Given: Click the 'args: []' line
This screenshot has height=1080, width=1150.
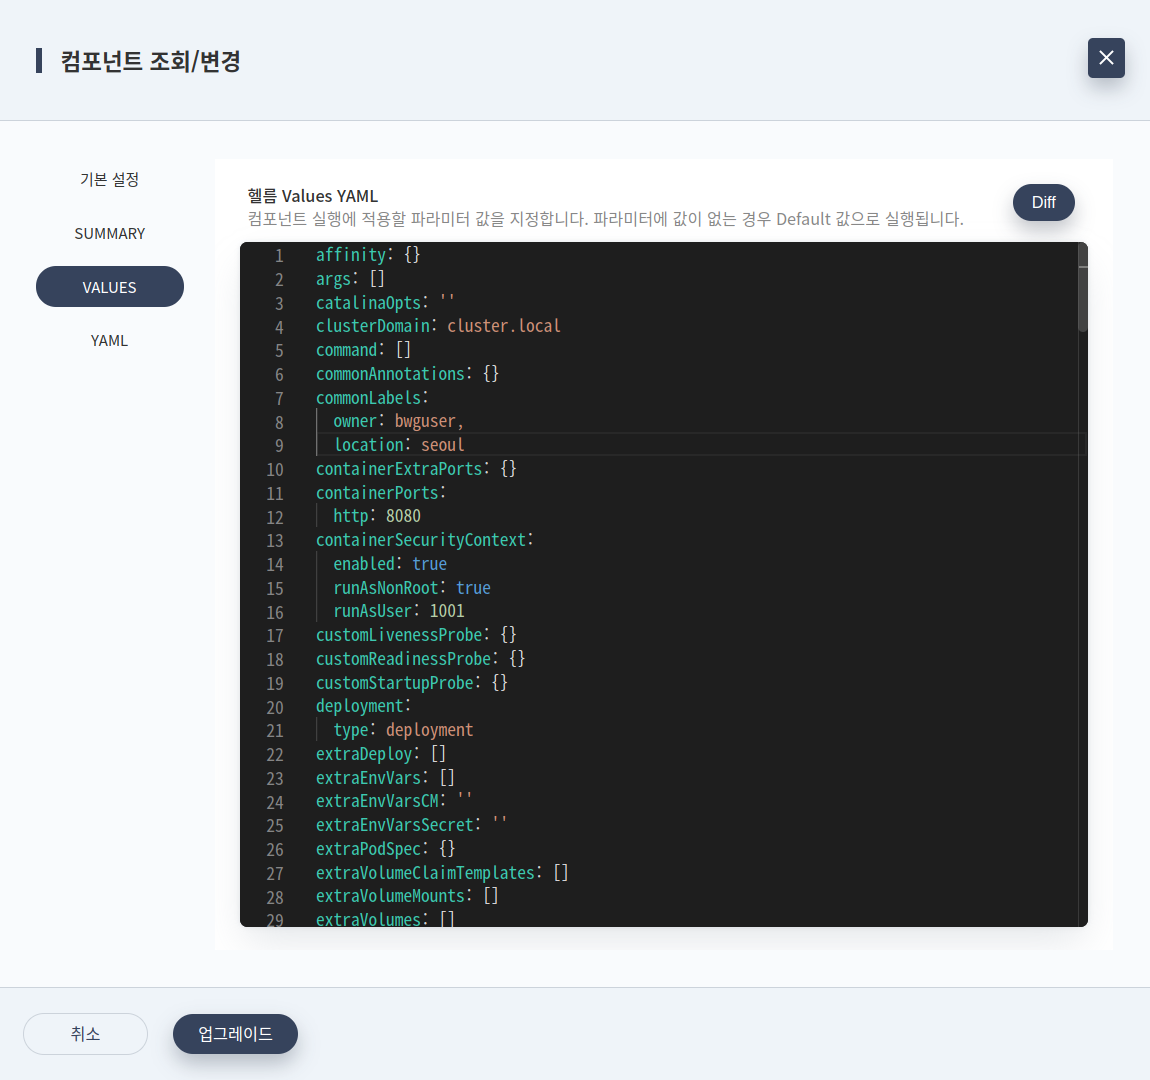Looking at the screenshot, I should coord(350,279).
